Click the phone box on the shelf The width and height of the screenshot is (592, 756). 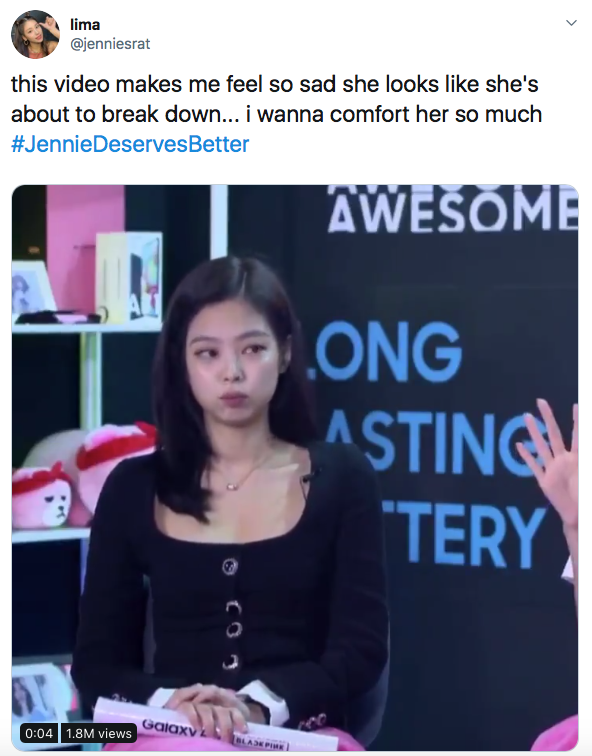pos(129,277)
